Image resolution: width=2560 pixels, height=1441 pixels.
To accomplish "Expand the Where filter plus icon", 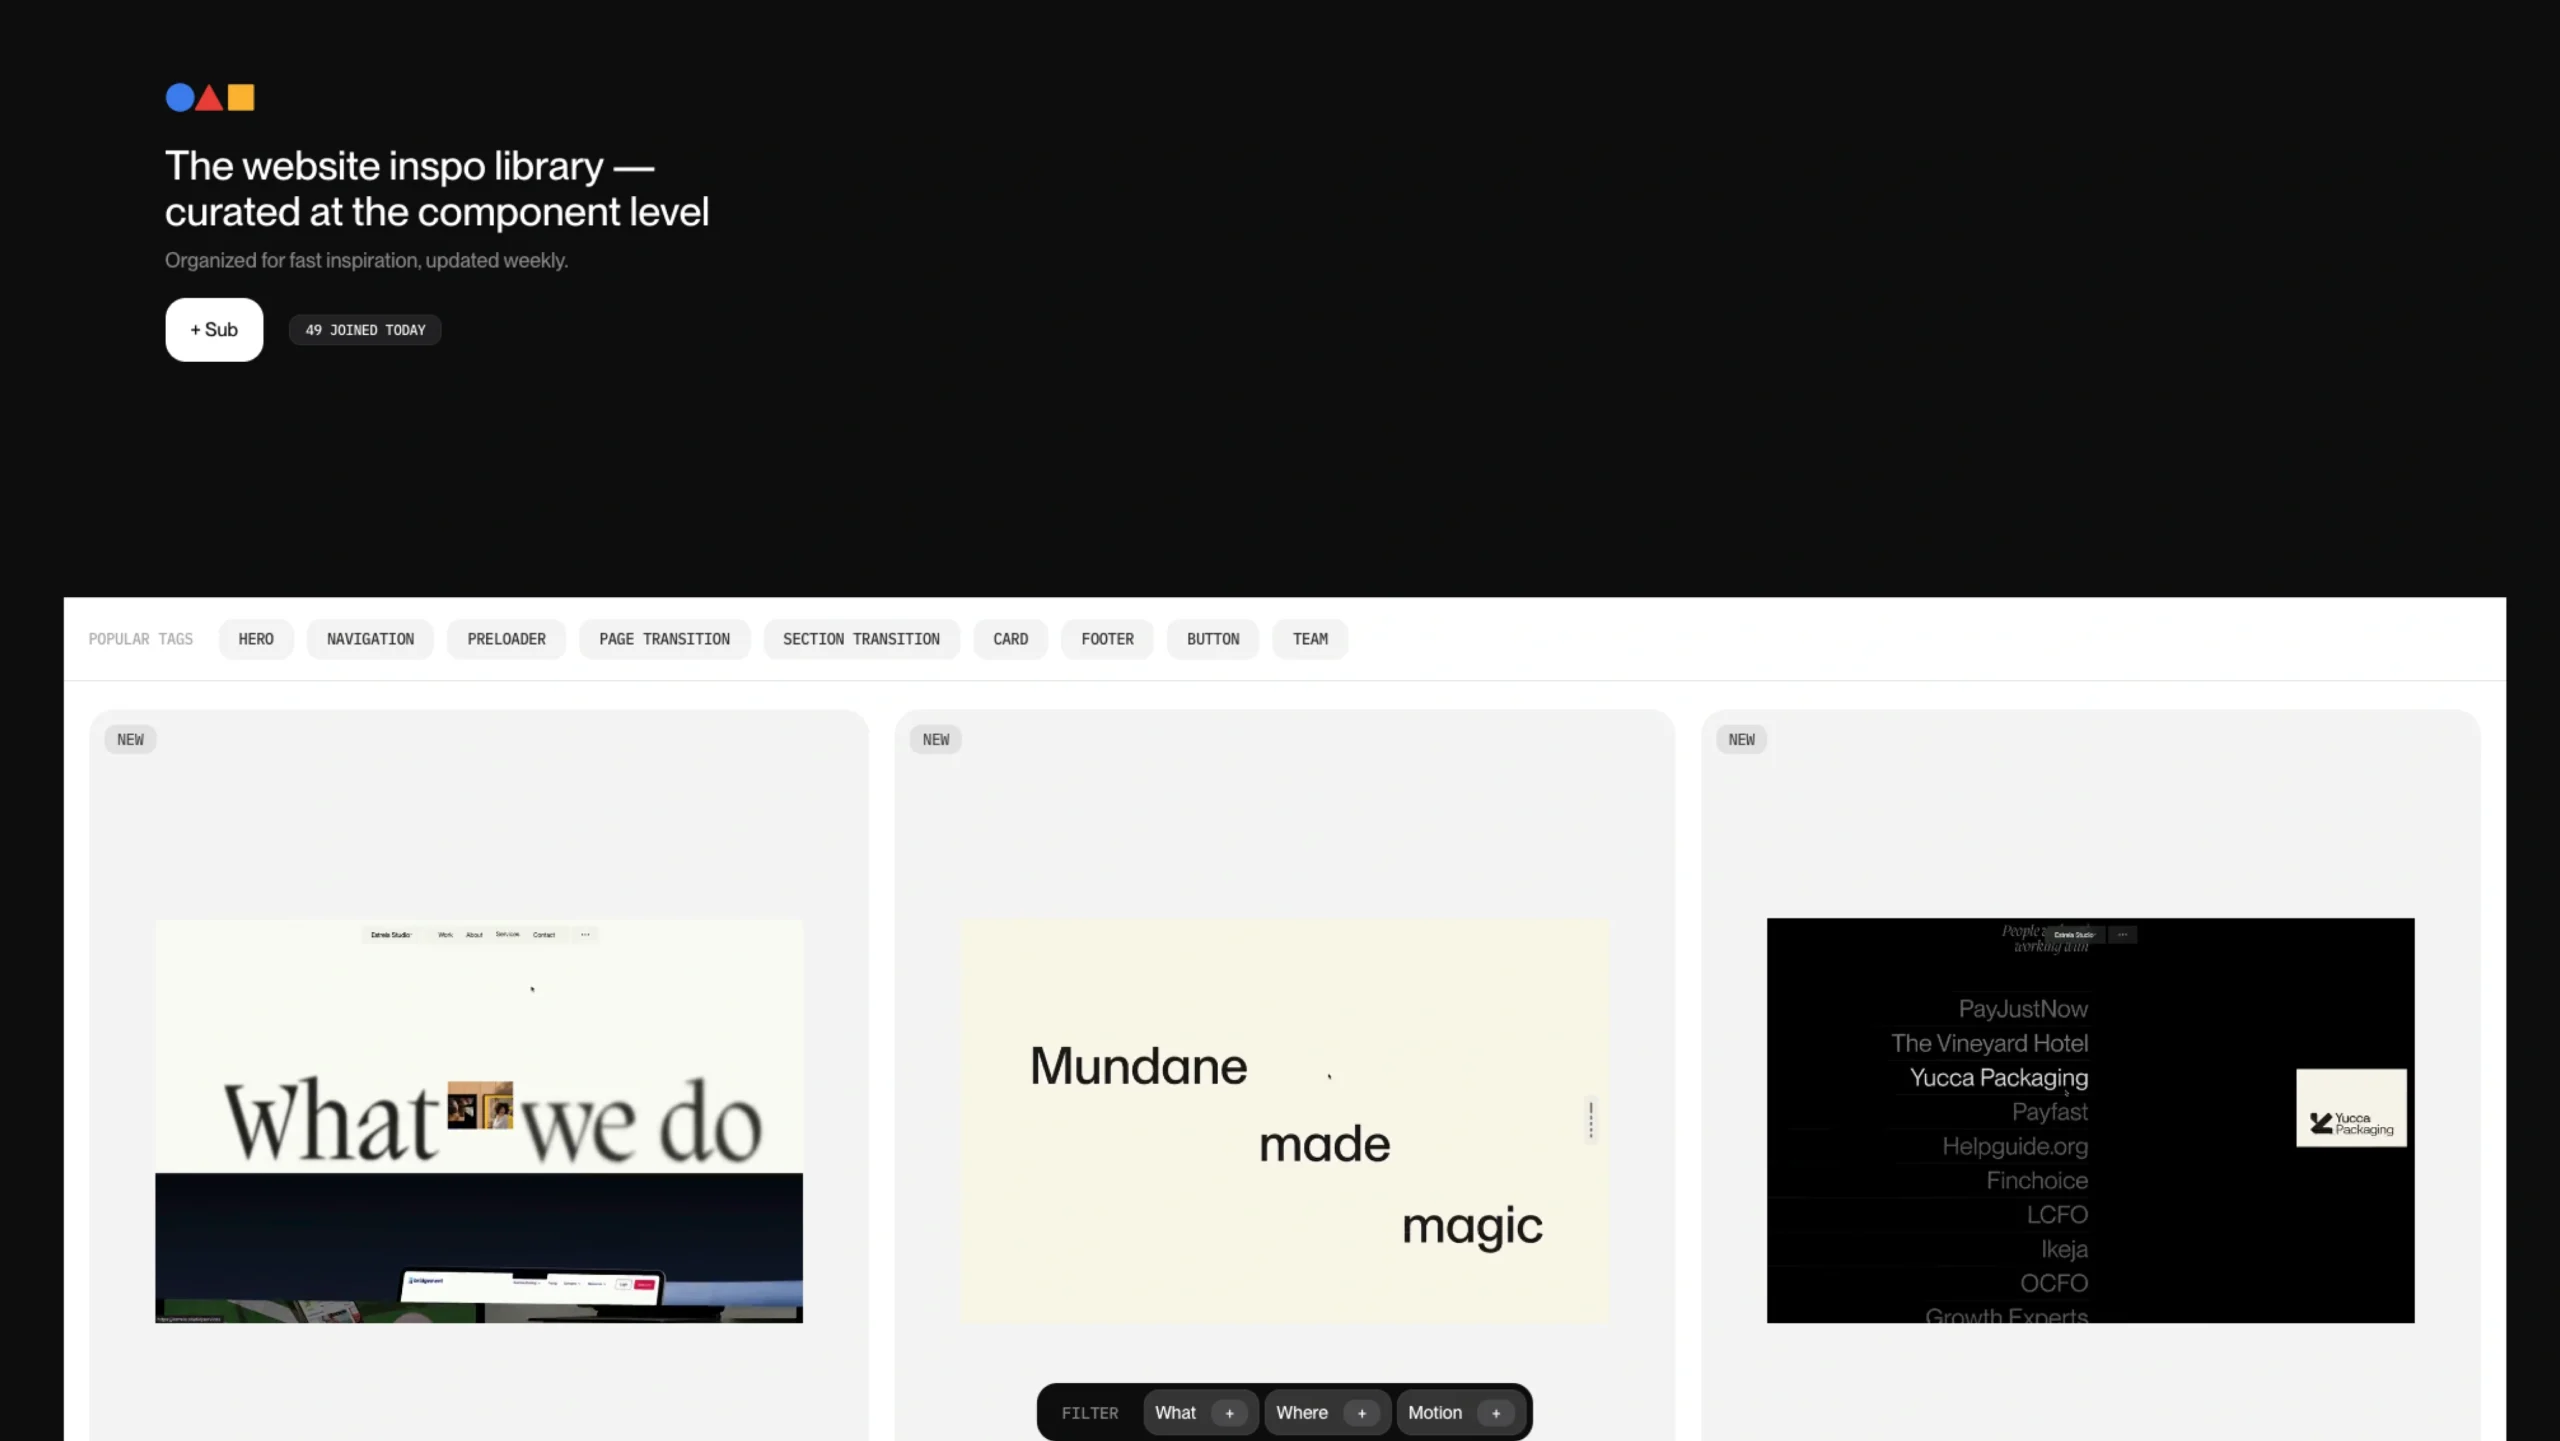I will [1361, 1413].
